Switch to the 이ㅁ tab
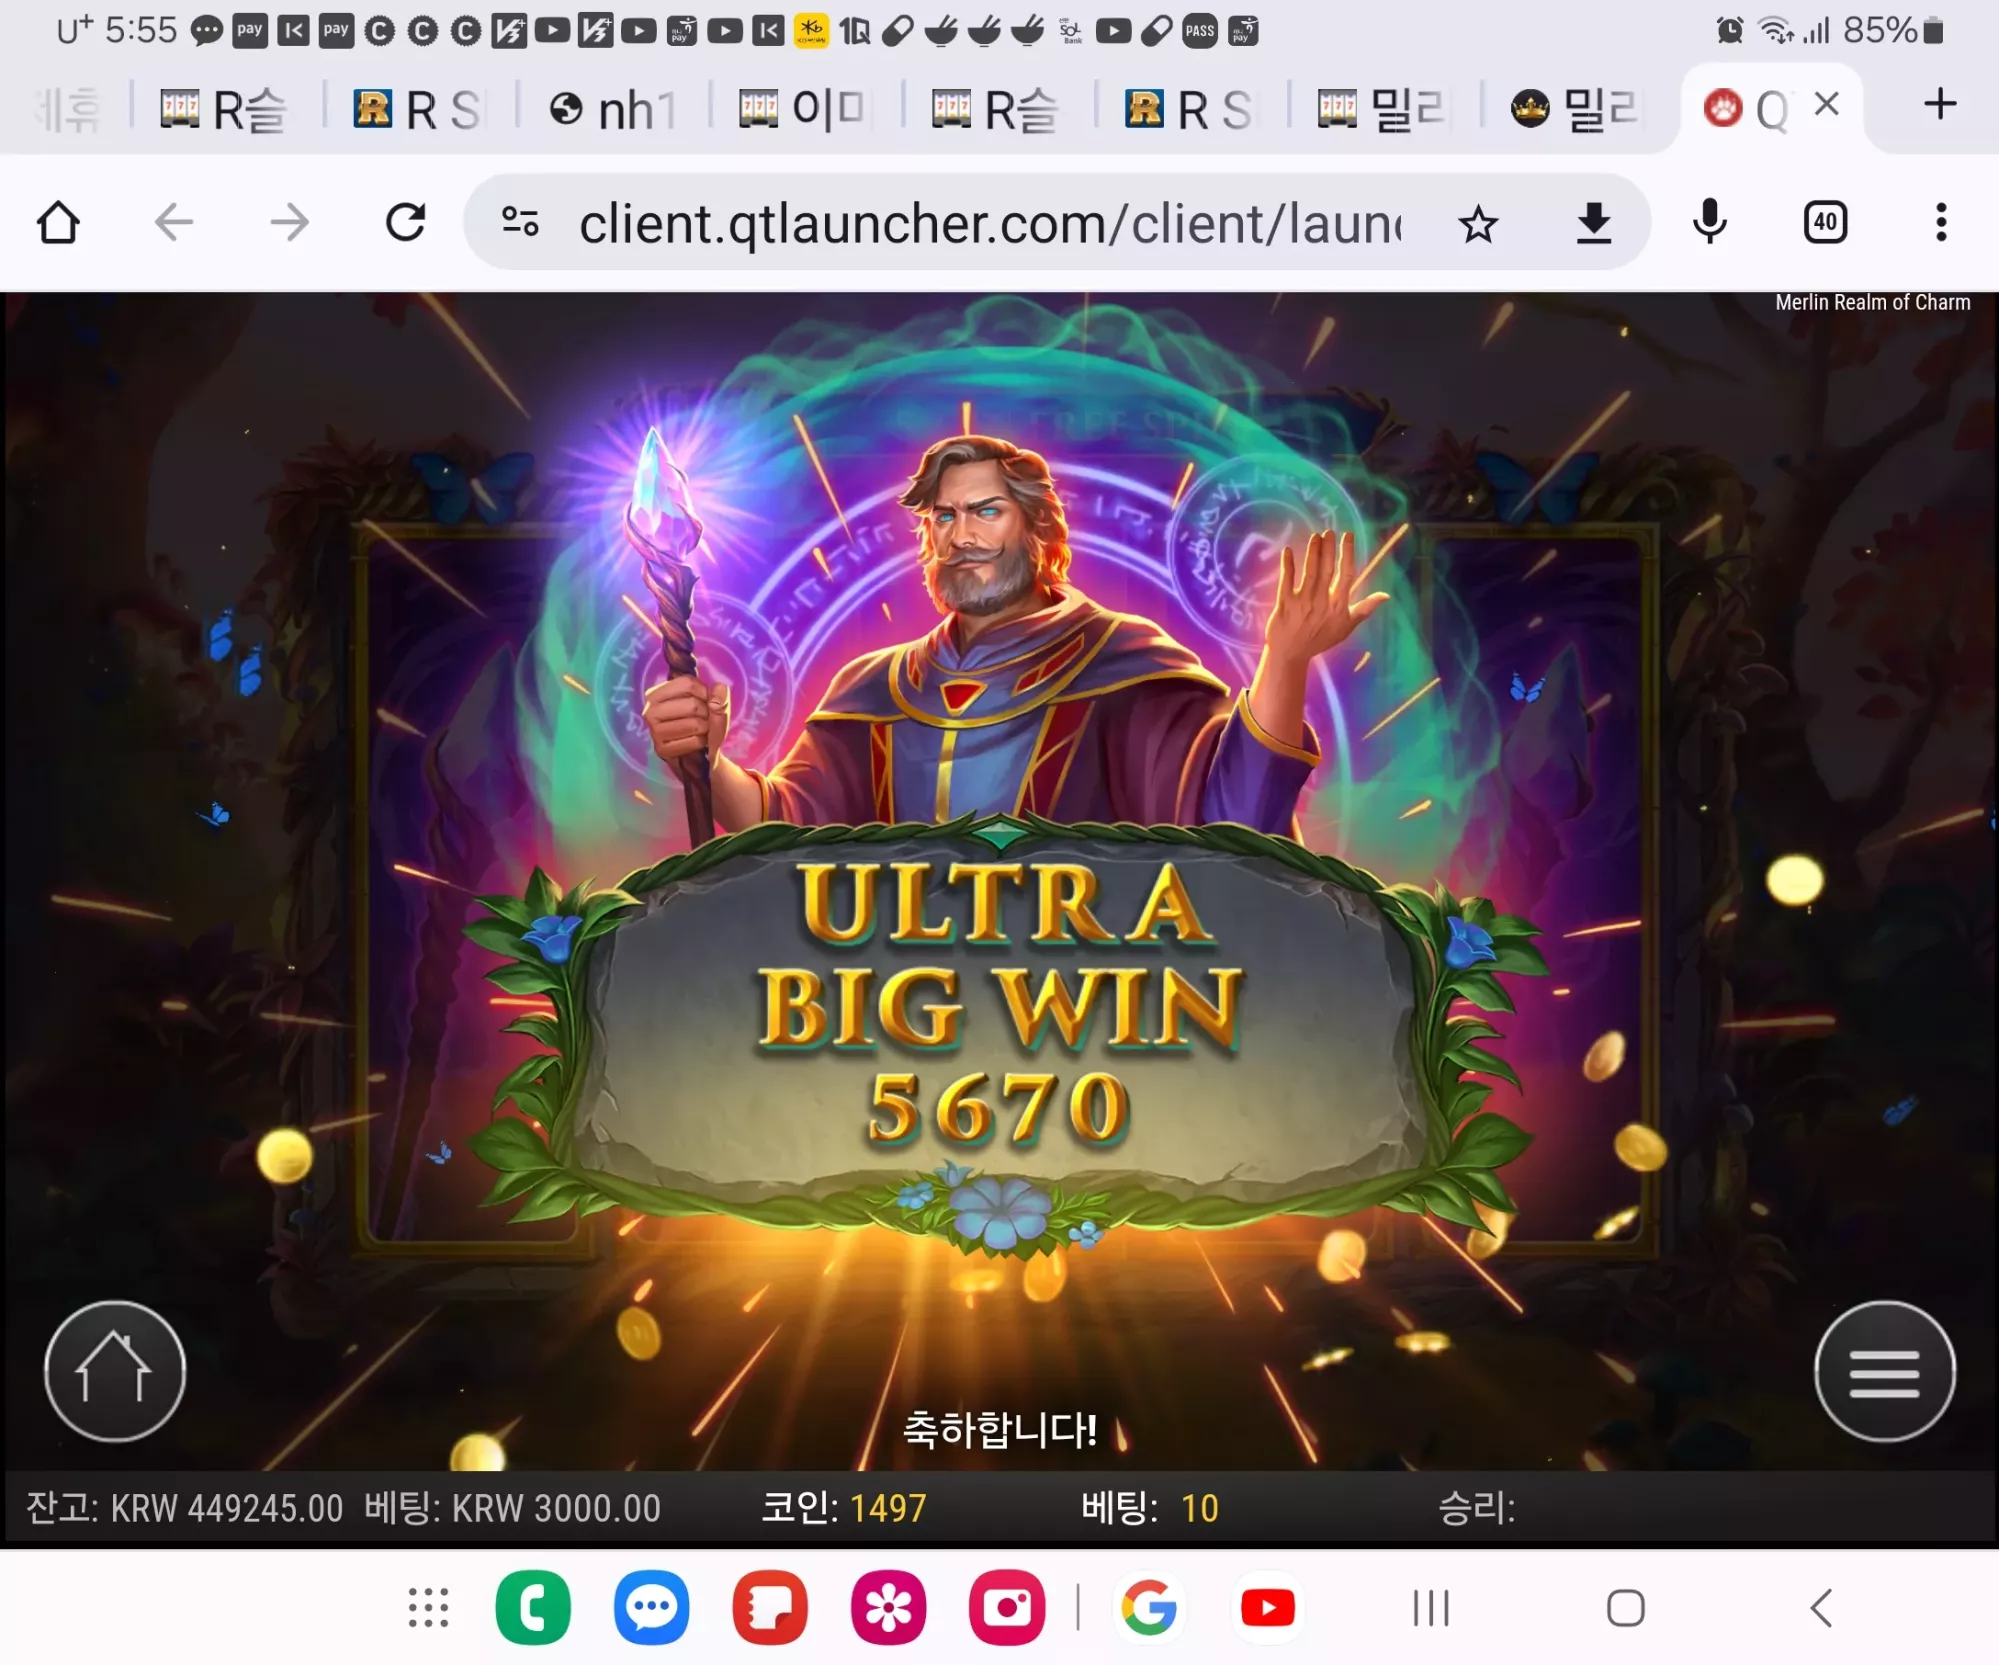Image resolution: width=1999 pixels, height=1665 pixels. coord(803,108)
